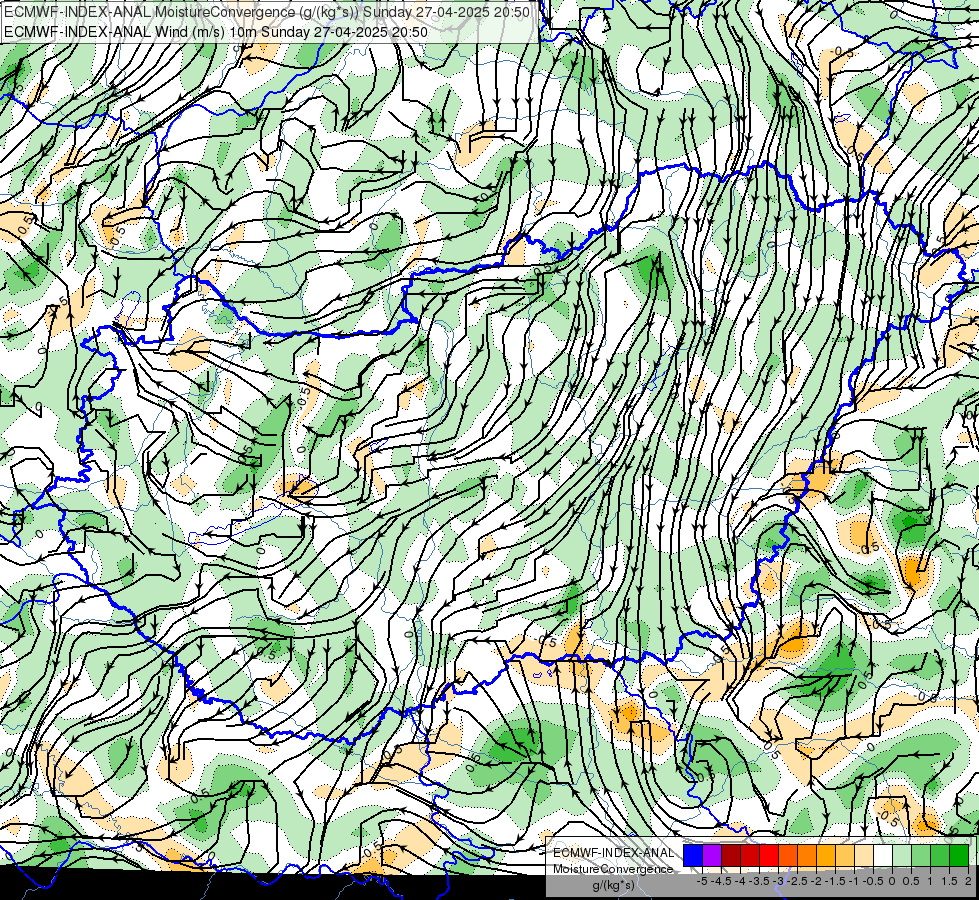This screenshot has width=979, height=900.
Task: Pick the maroon swatch between -4 and -3.5
Action: coord(731,856)
